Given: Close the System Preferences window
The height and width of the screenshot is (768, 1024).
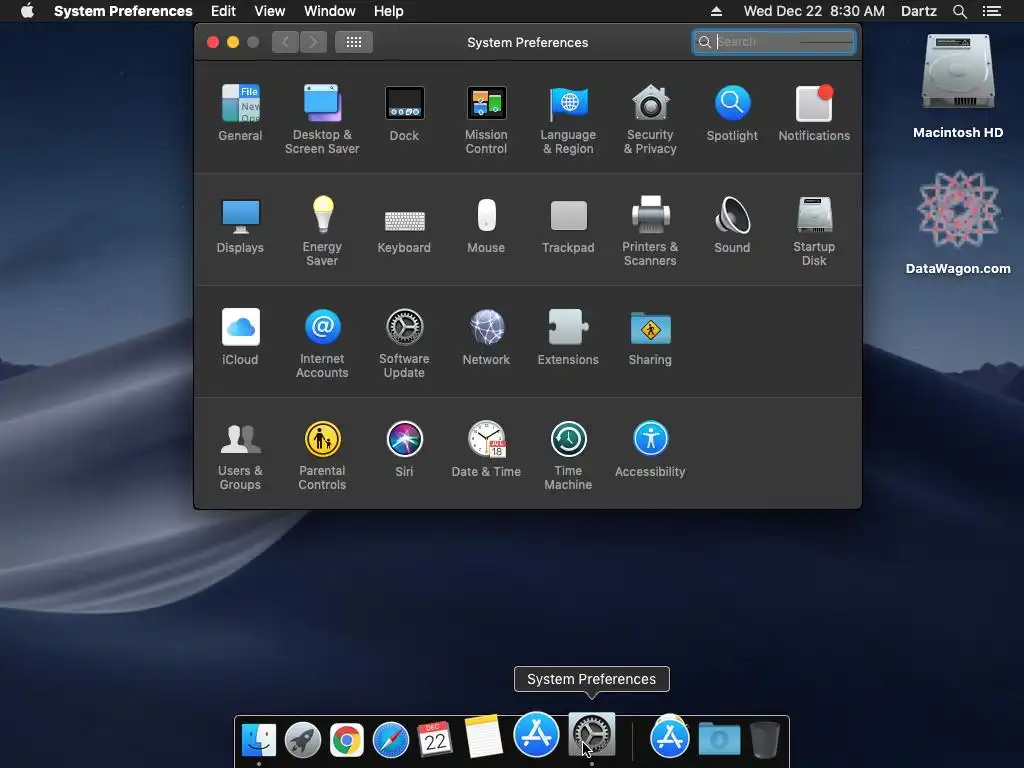Looking at the screenshot, I should point(213,42).
